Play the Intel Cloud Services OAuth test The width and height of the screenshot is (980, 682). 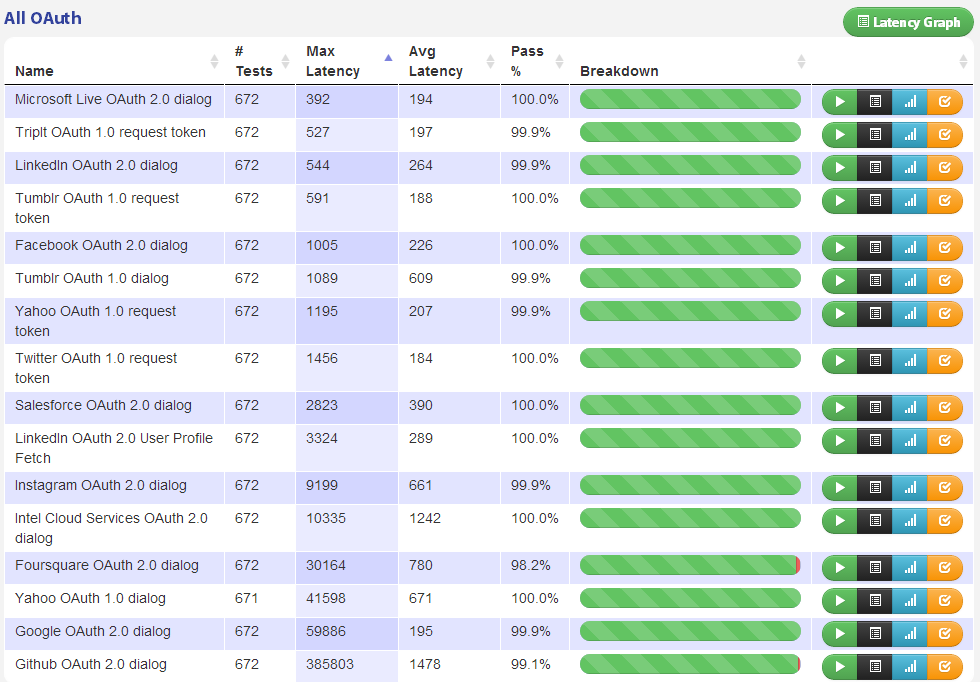(x=839, y=521)
